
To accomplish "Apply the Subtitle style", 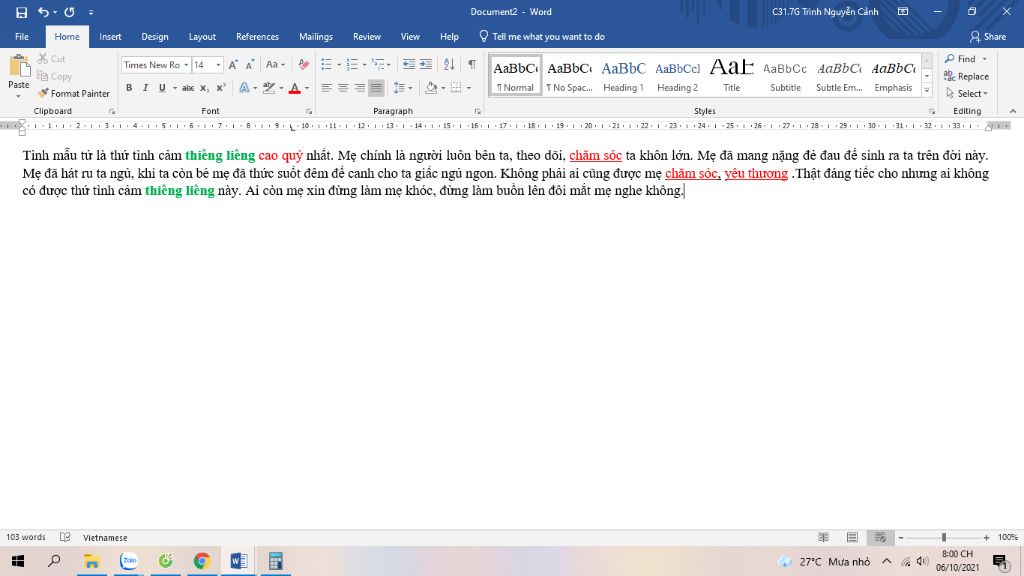I will pyautogui.click(x=785, y=75).
